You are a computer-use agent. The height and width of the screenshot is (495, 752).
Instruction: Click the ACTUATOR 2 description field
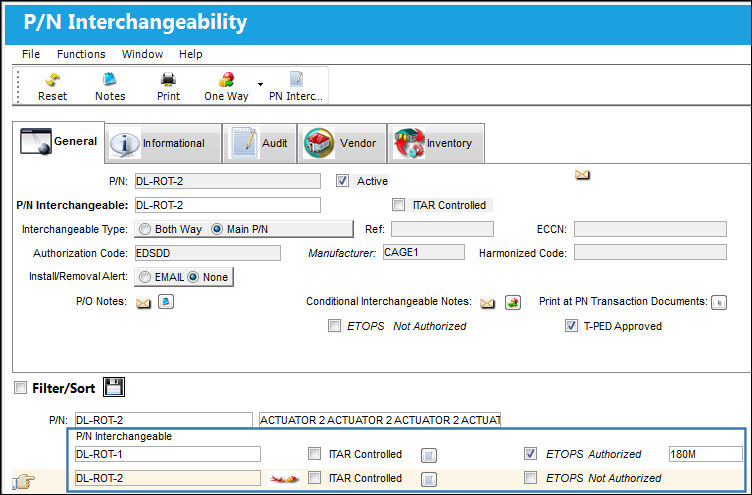pos(380,420)
